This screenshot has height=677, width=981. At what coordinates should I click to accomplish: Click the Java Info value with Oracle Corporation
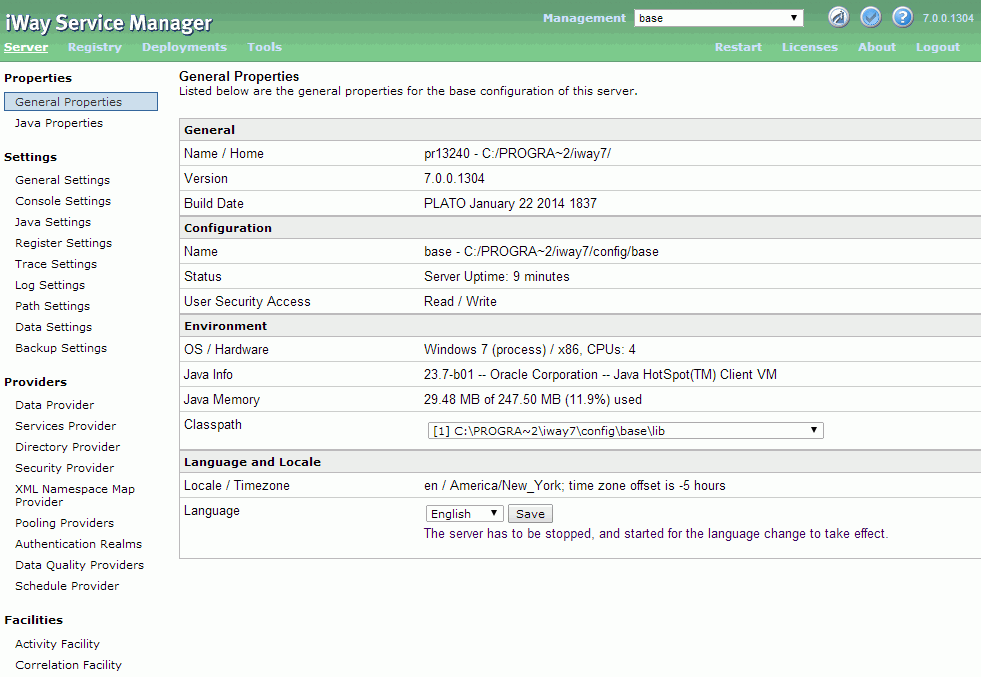click(600, 374)
